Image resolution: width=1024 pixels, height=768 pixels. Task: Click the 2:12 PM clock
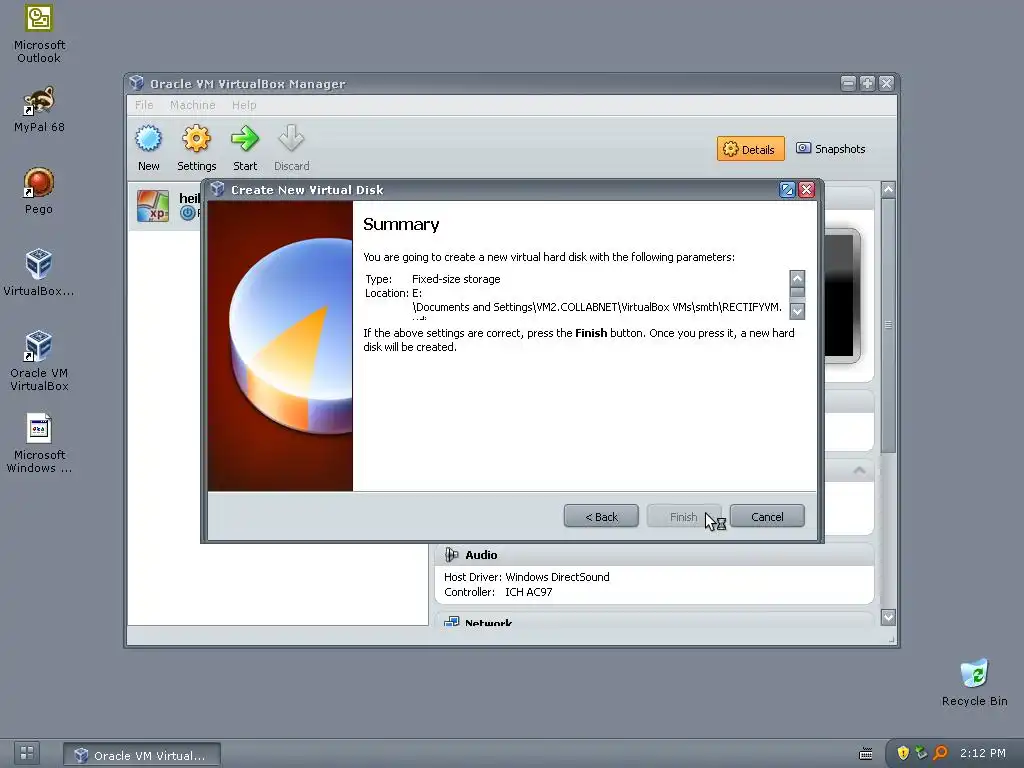[983, 753]
